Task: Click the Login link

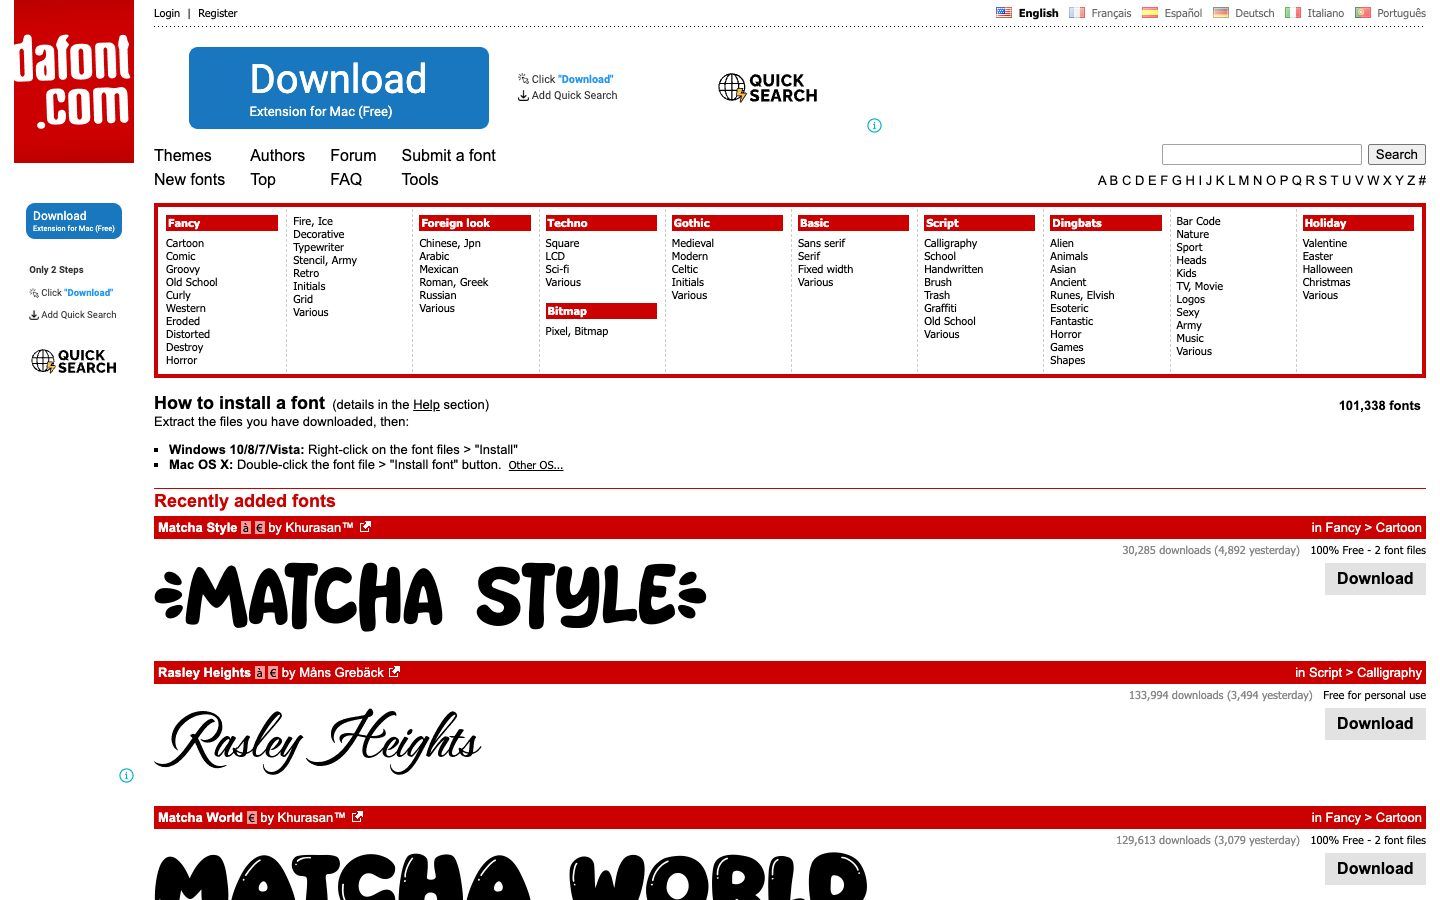Action: coord(167,13)
